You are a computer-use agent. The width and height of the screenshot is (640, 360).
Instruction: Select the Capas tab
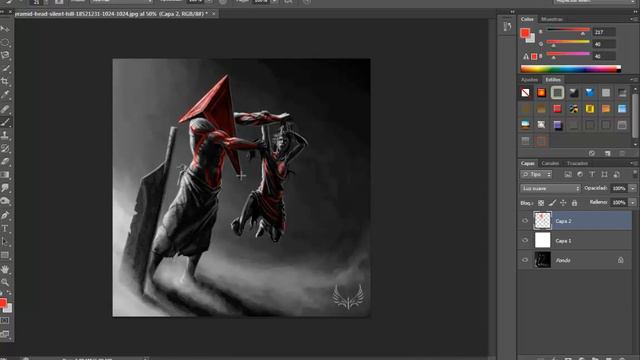pos(527,163)
